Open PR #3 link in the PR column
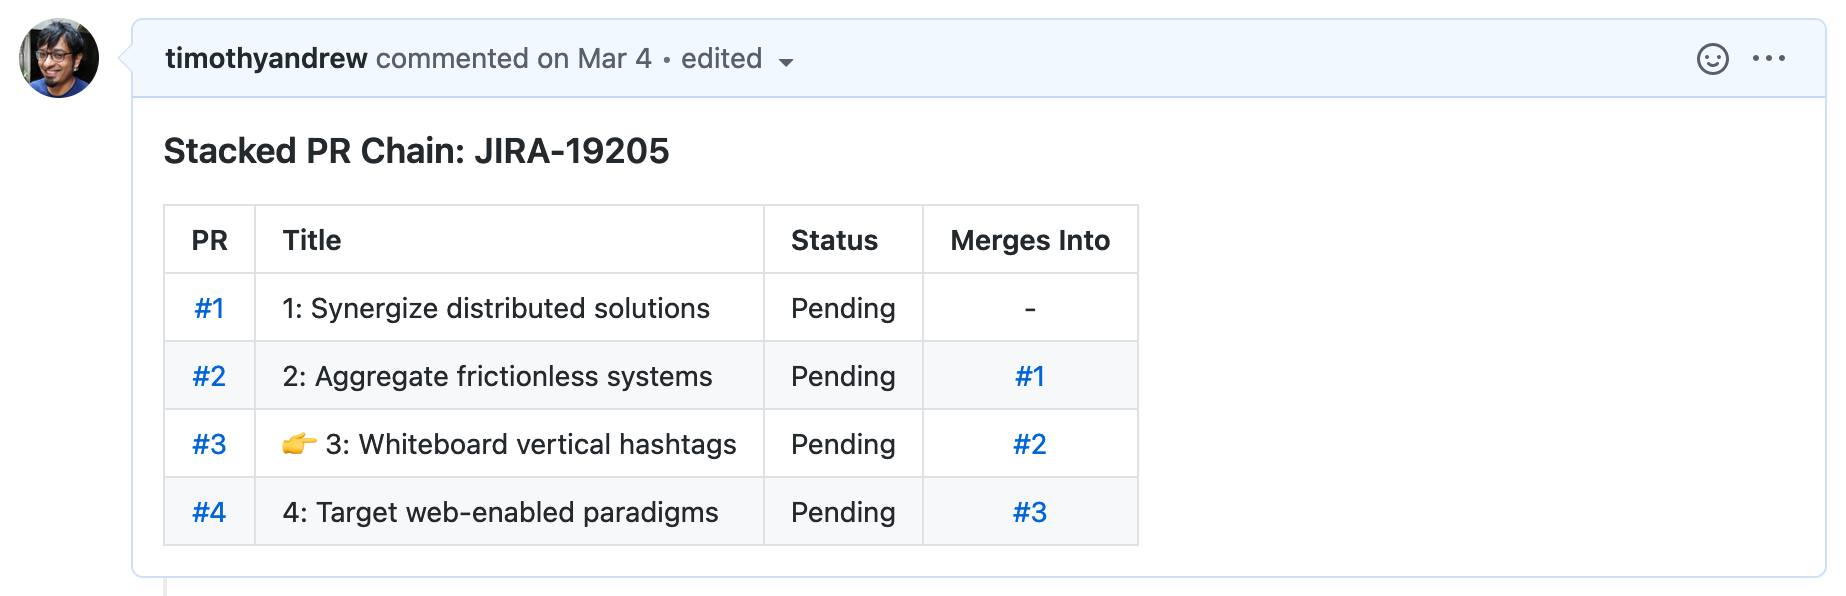 point(209,444)
